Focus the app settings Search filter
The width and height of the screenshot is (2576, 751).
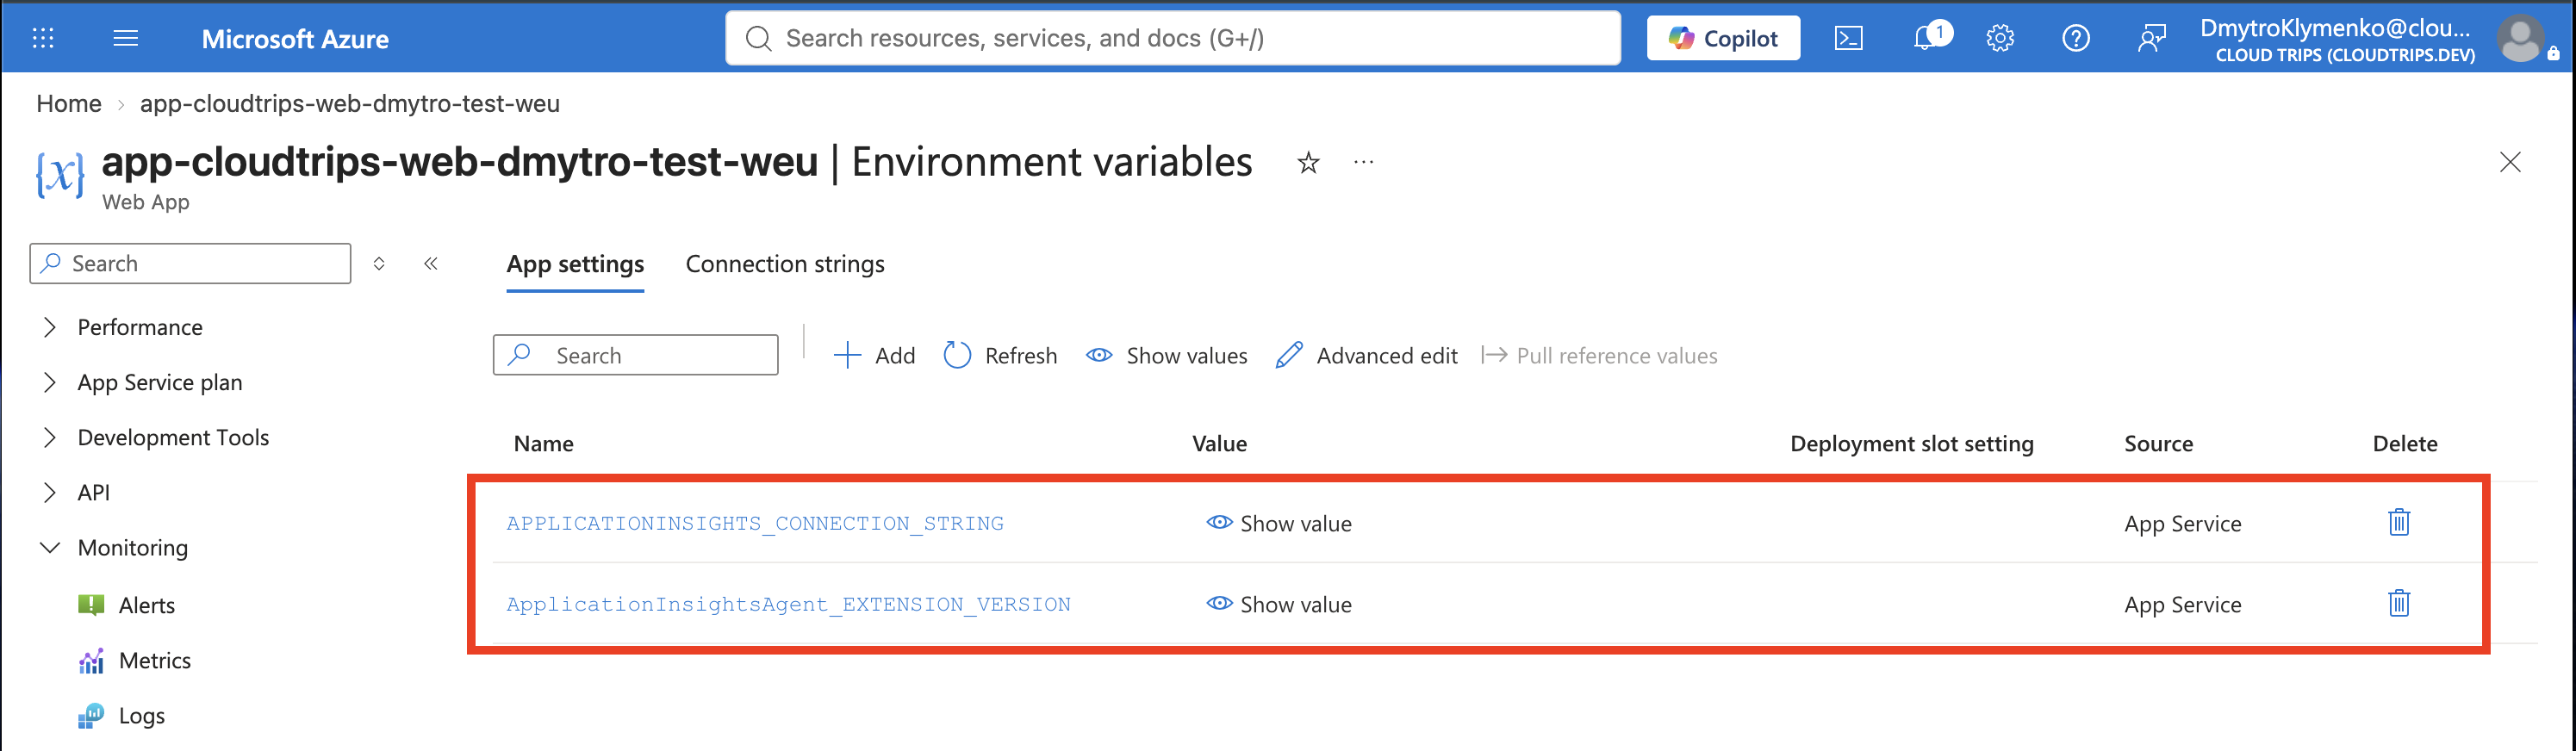pos(635,355)
